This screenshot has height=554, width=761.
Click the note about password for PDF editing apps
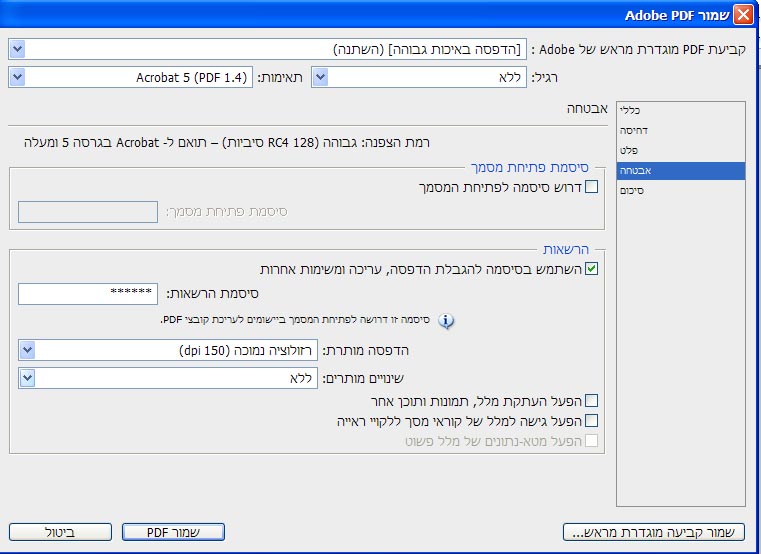295,320
